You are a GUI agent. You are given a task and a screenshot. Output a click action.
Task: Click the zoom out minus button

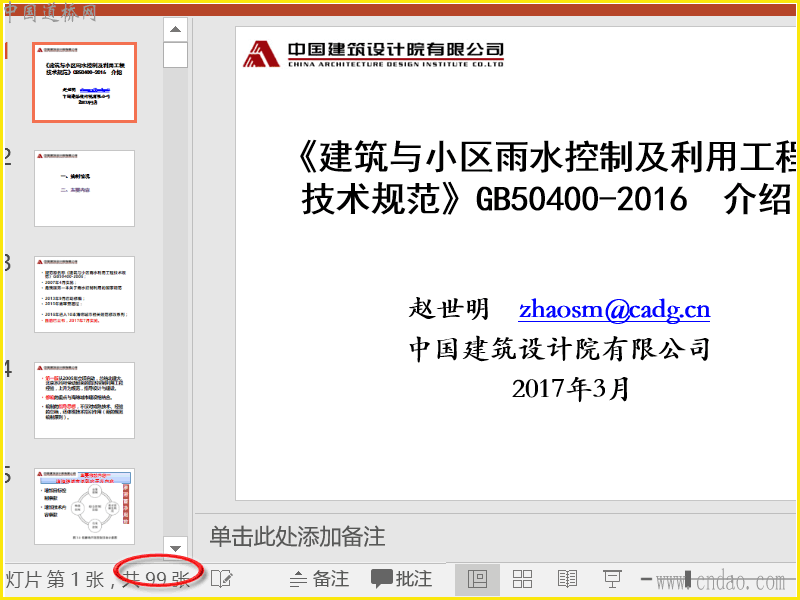[646, 579]
